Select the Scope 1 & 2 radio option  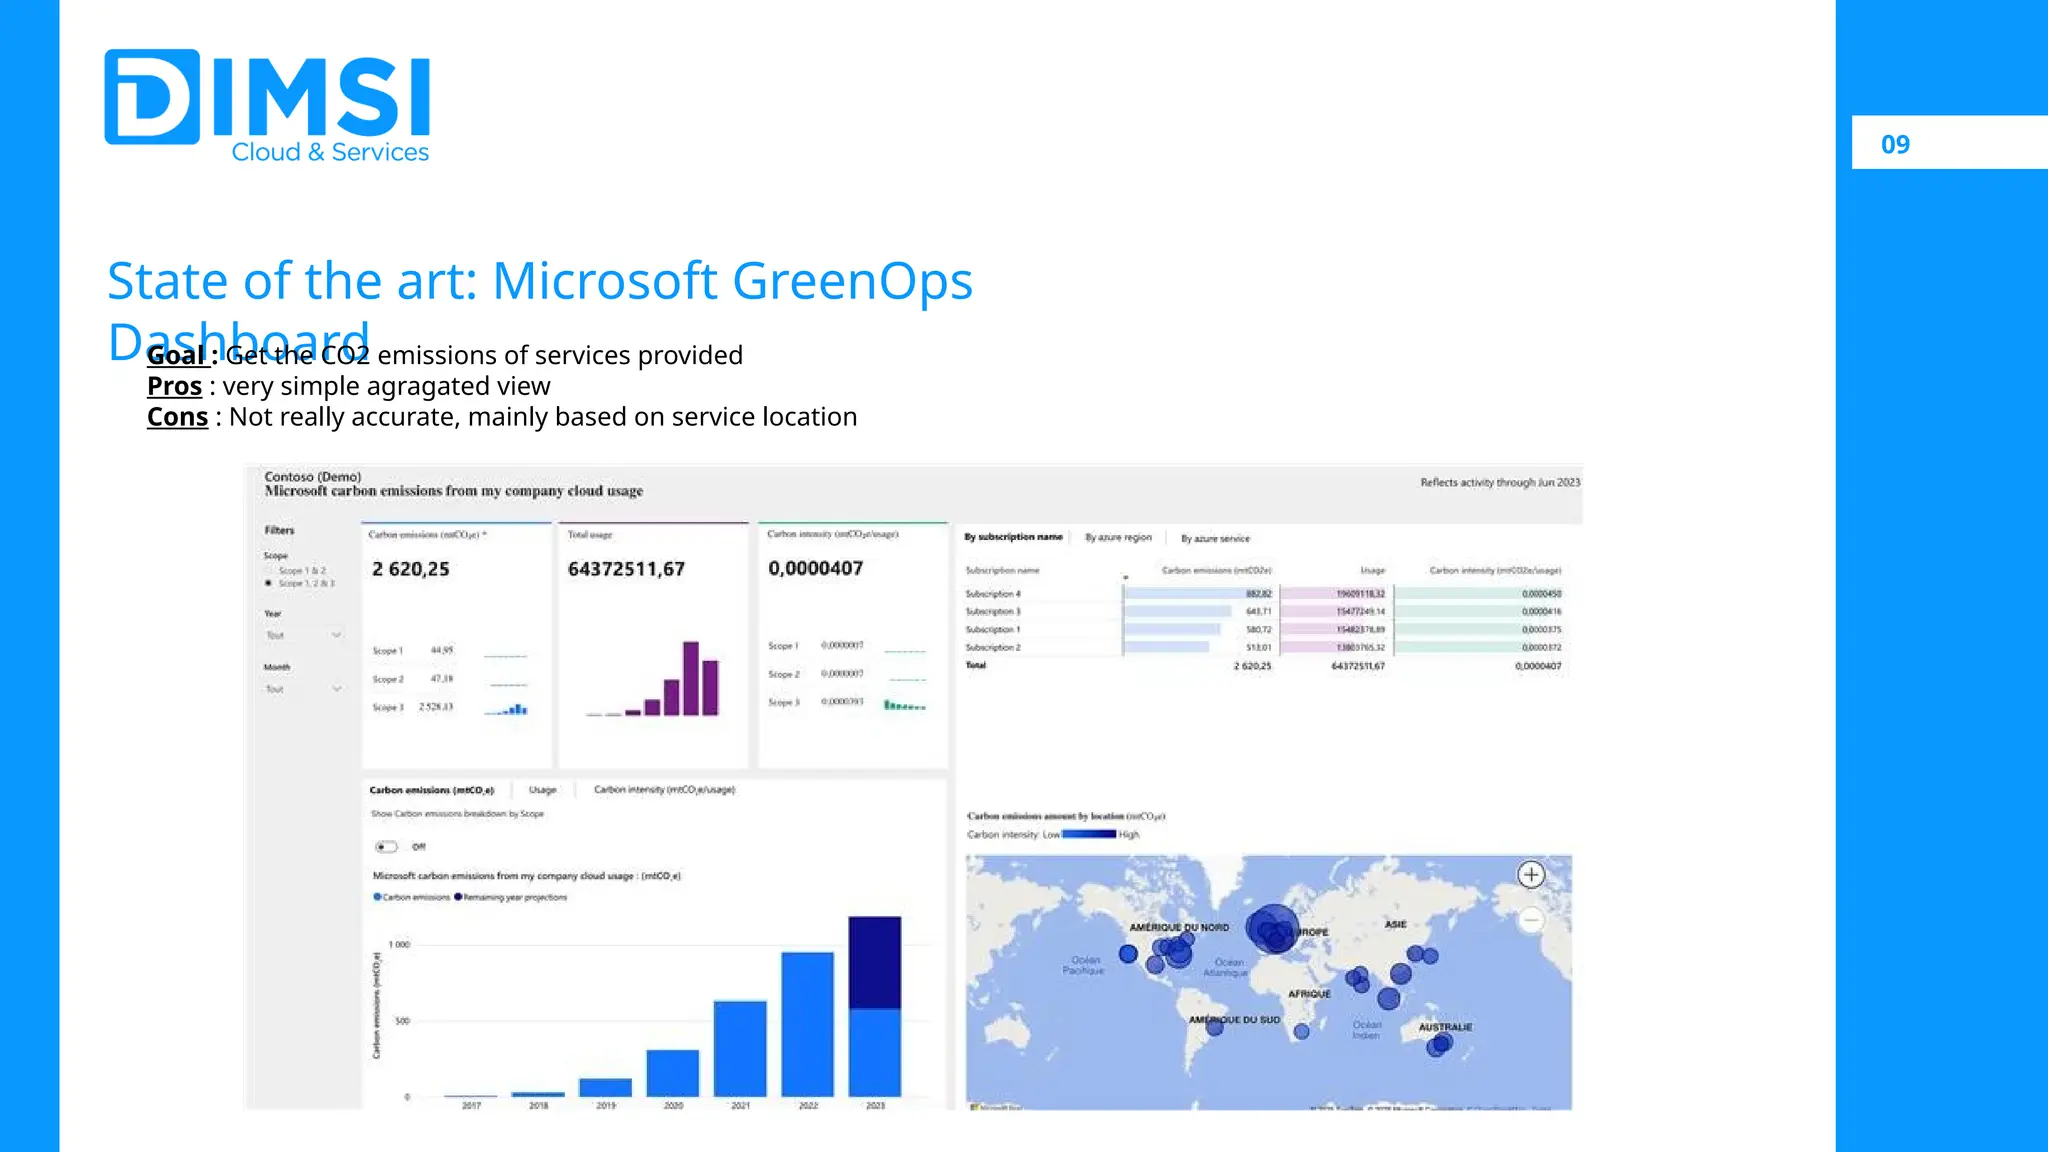point(269,570)
